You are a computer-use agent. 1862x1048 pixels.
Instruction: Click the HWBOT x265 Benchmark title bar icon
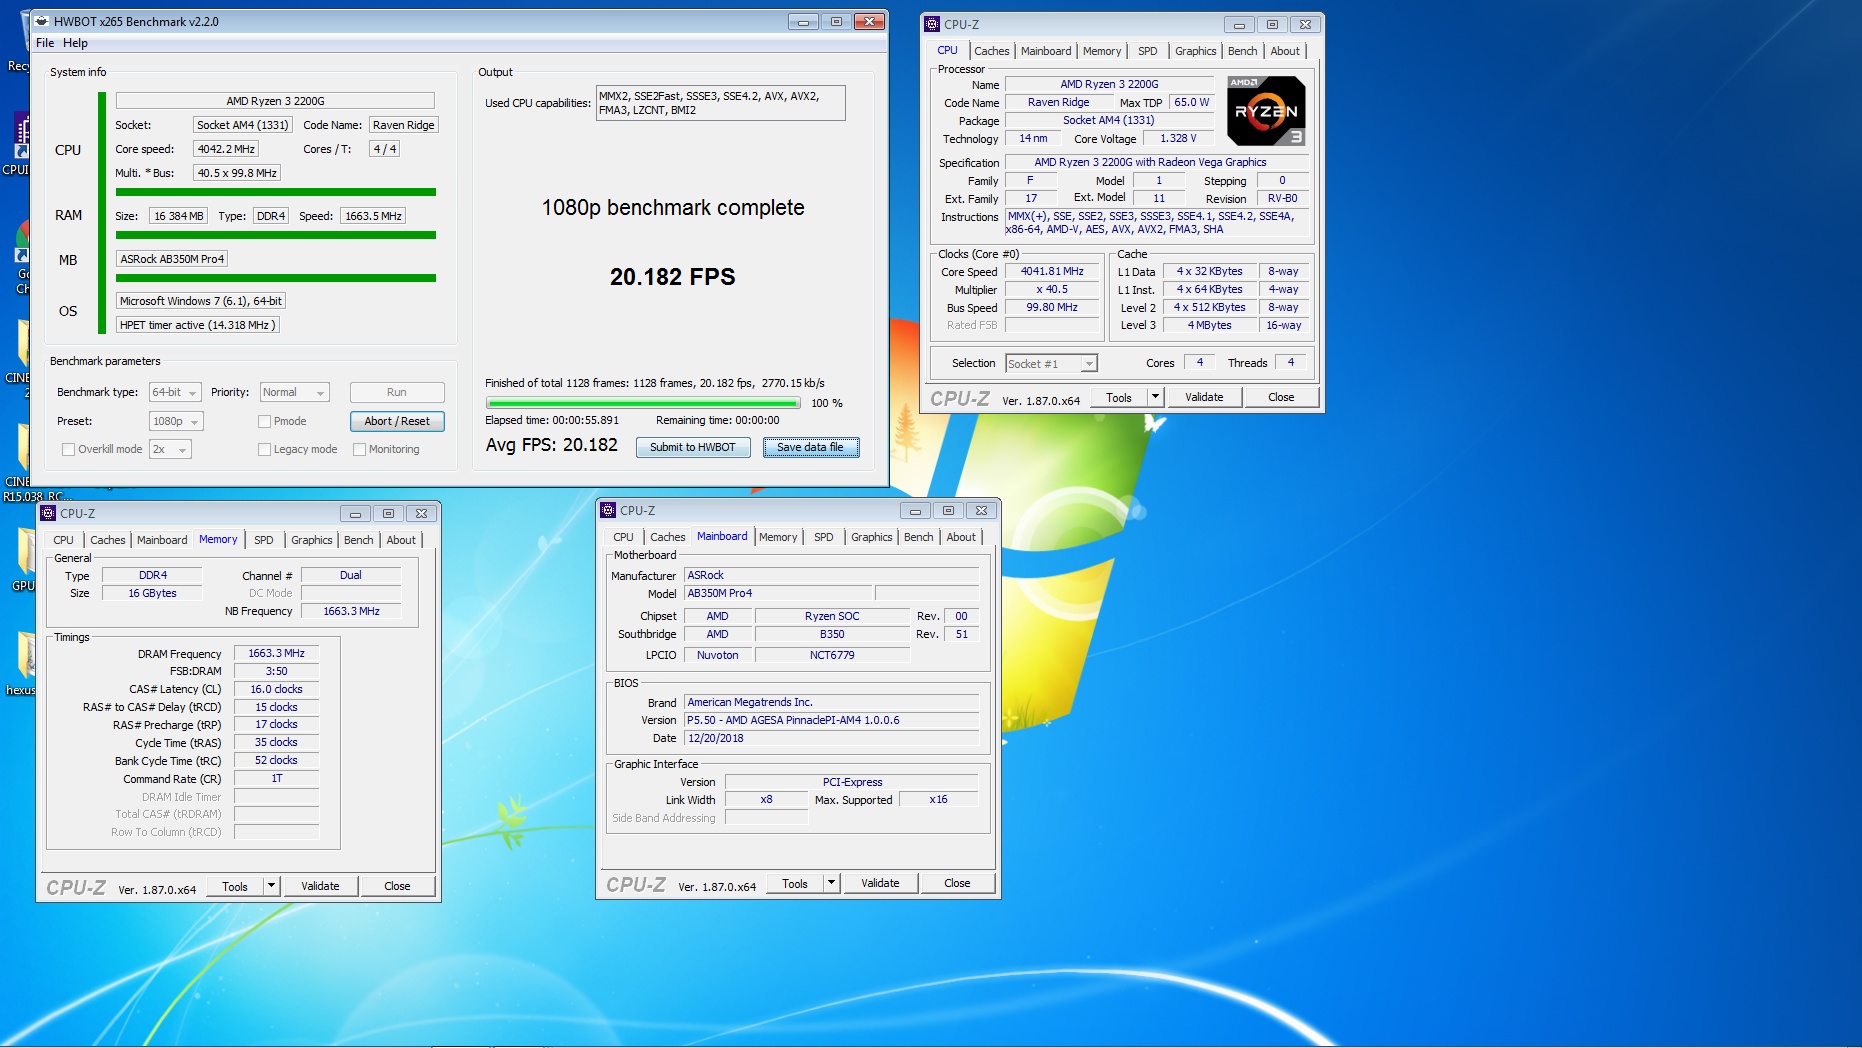(x=41, y=21)
